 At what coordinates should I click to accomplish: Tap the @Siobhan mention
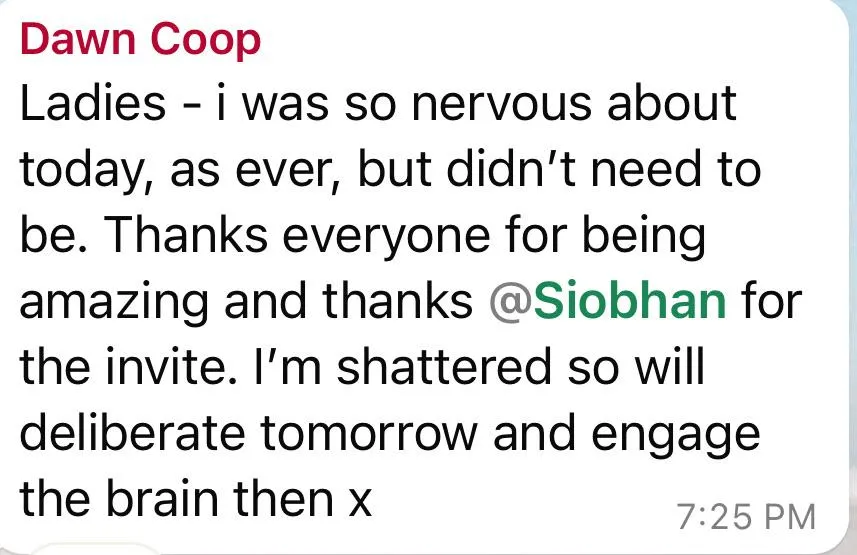click(x=607, y=300)
